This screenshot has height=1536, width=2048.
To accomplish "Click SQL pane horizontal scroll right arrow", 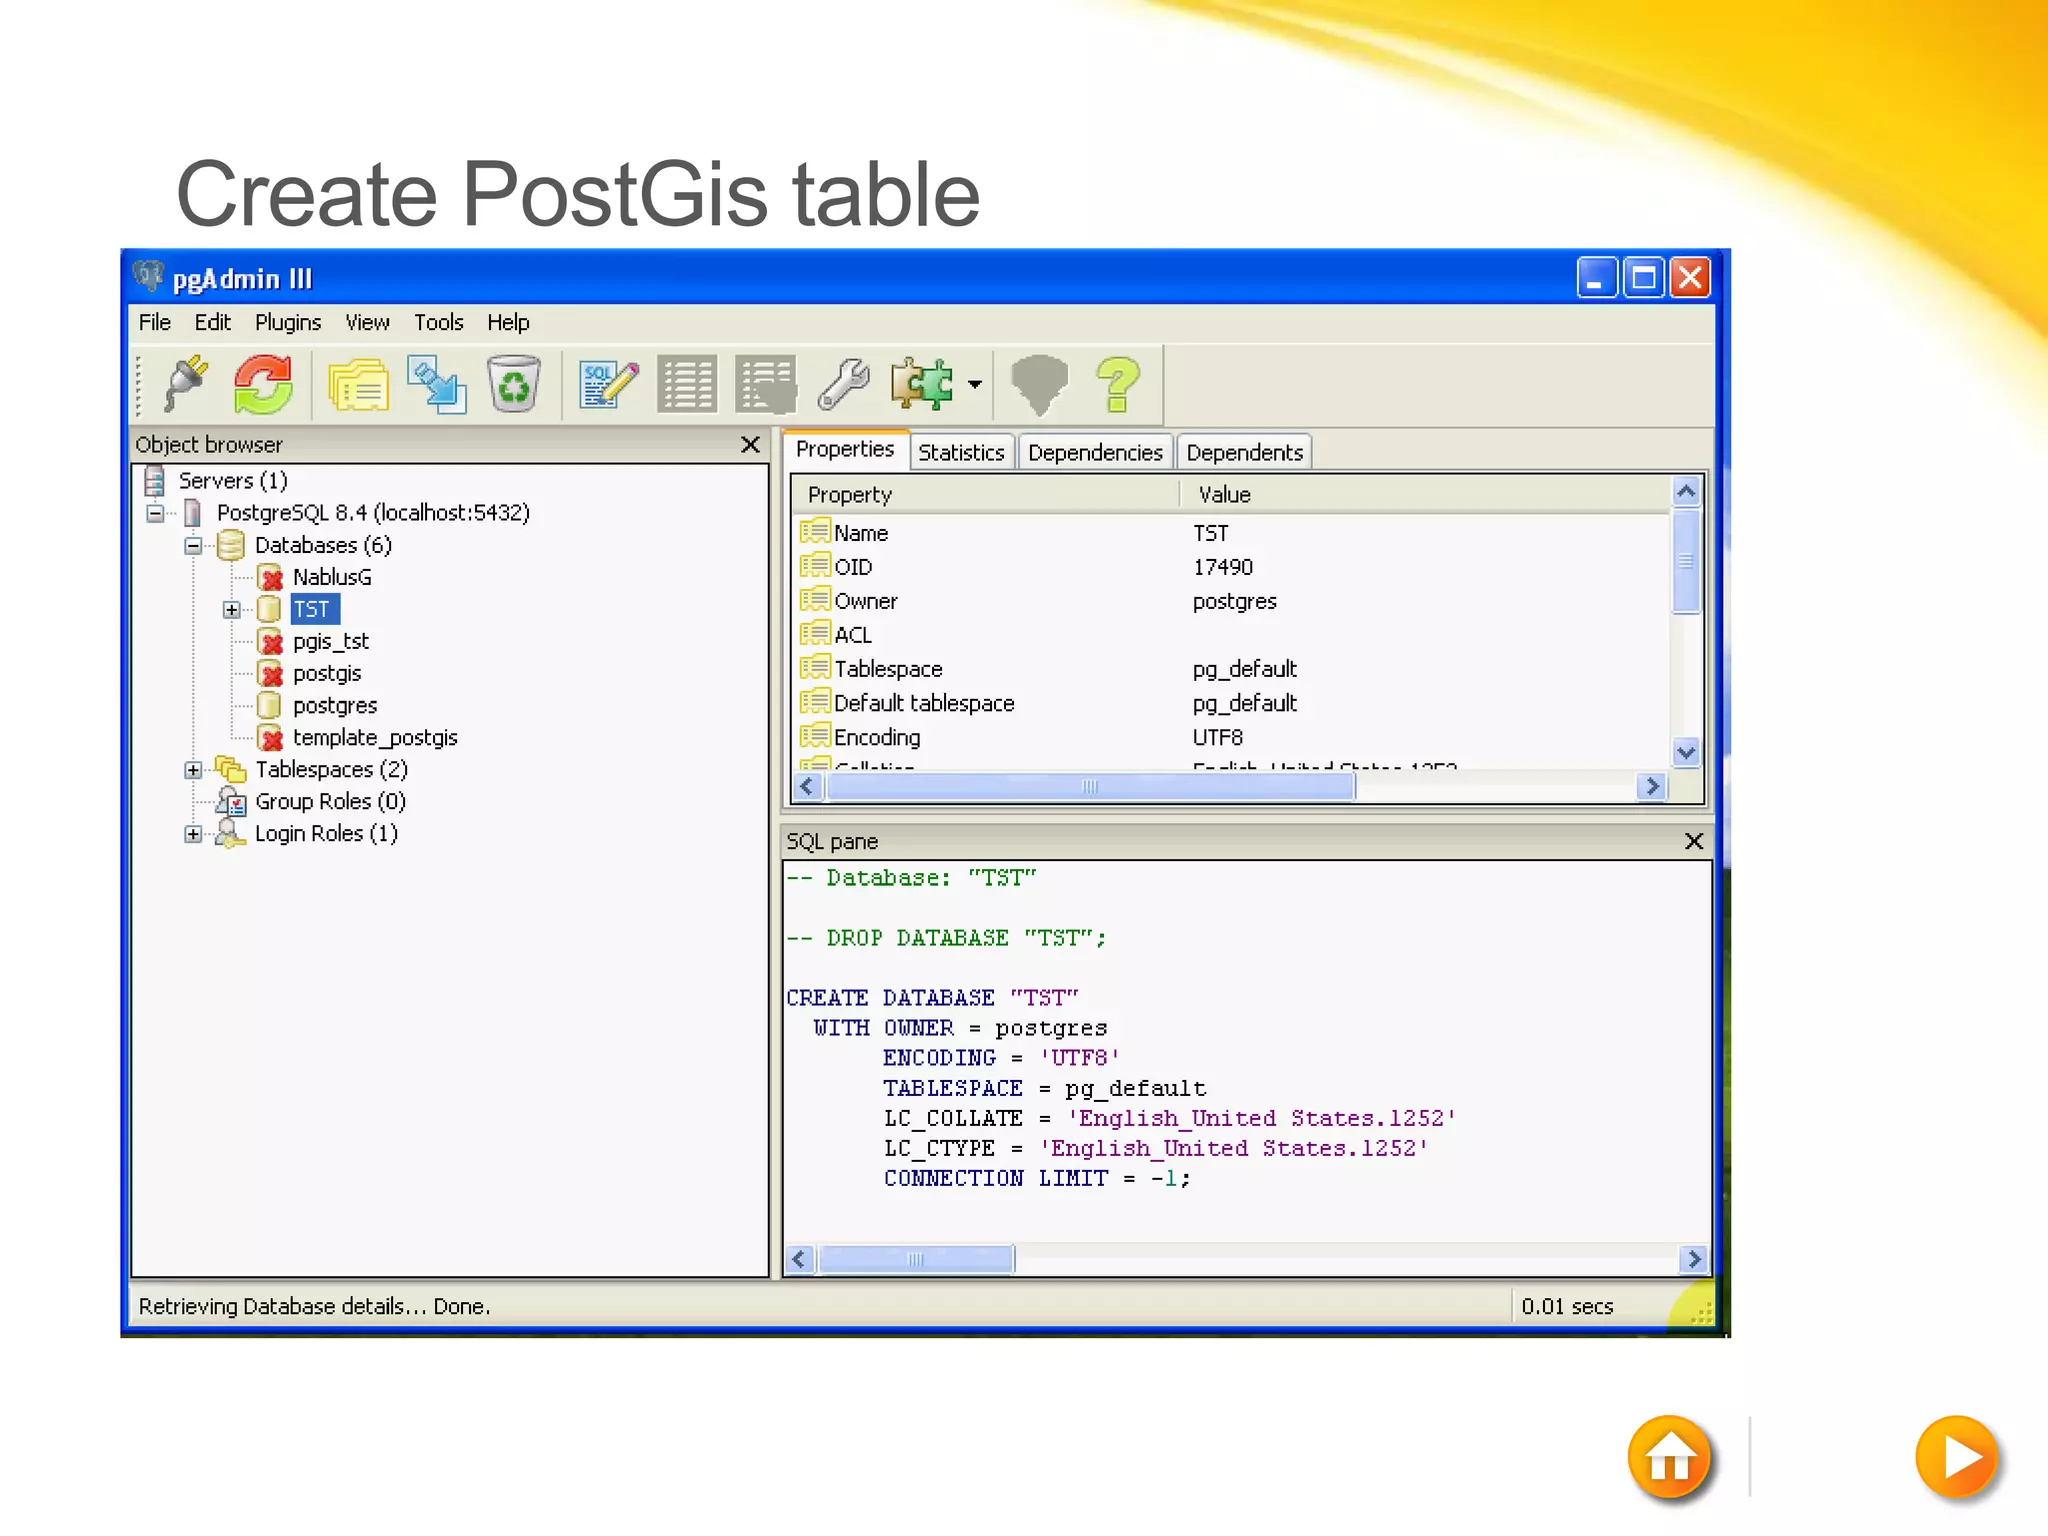I will tap(1694, 1259).
